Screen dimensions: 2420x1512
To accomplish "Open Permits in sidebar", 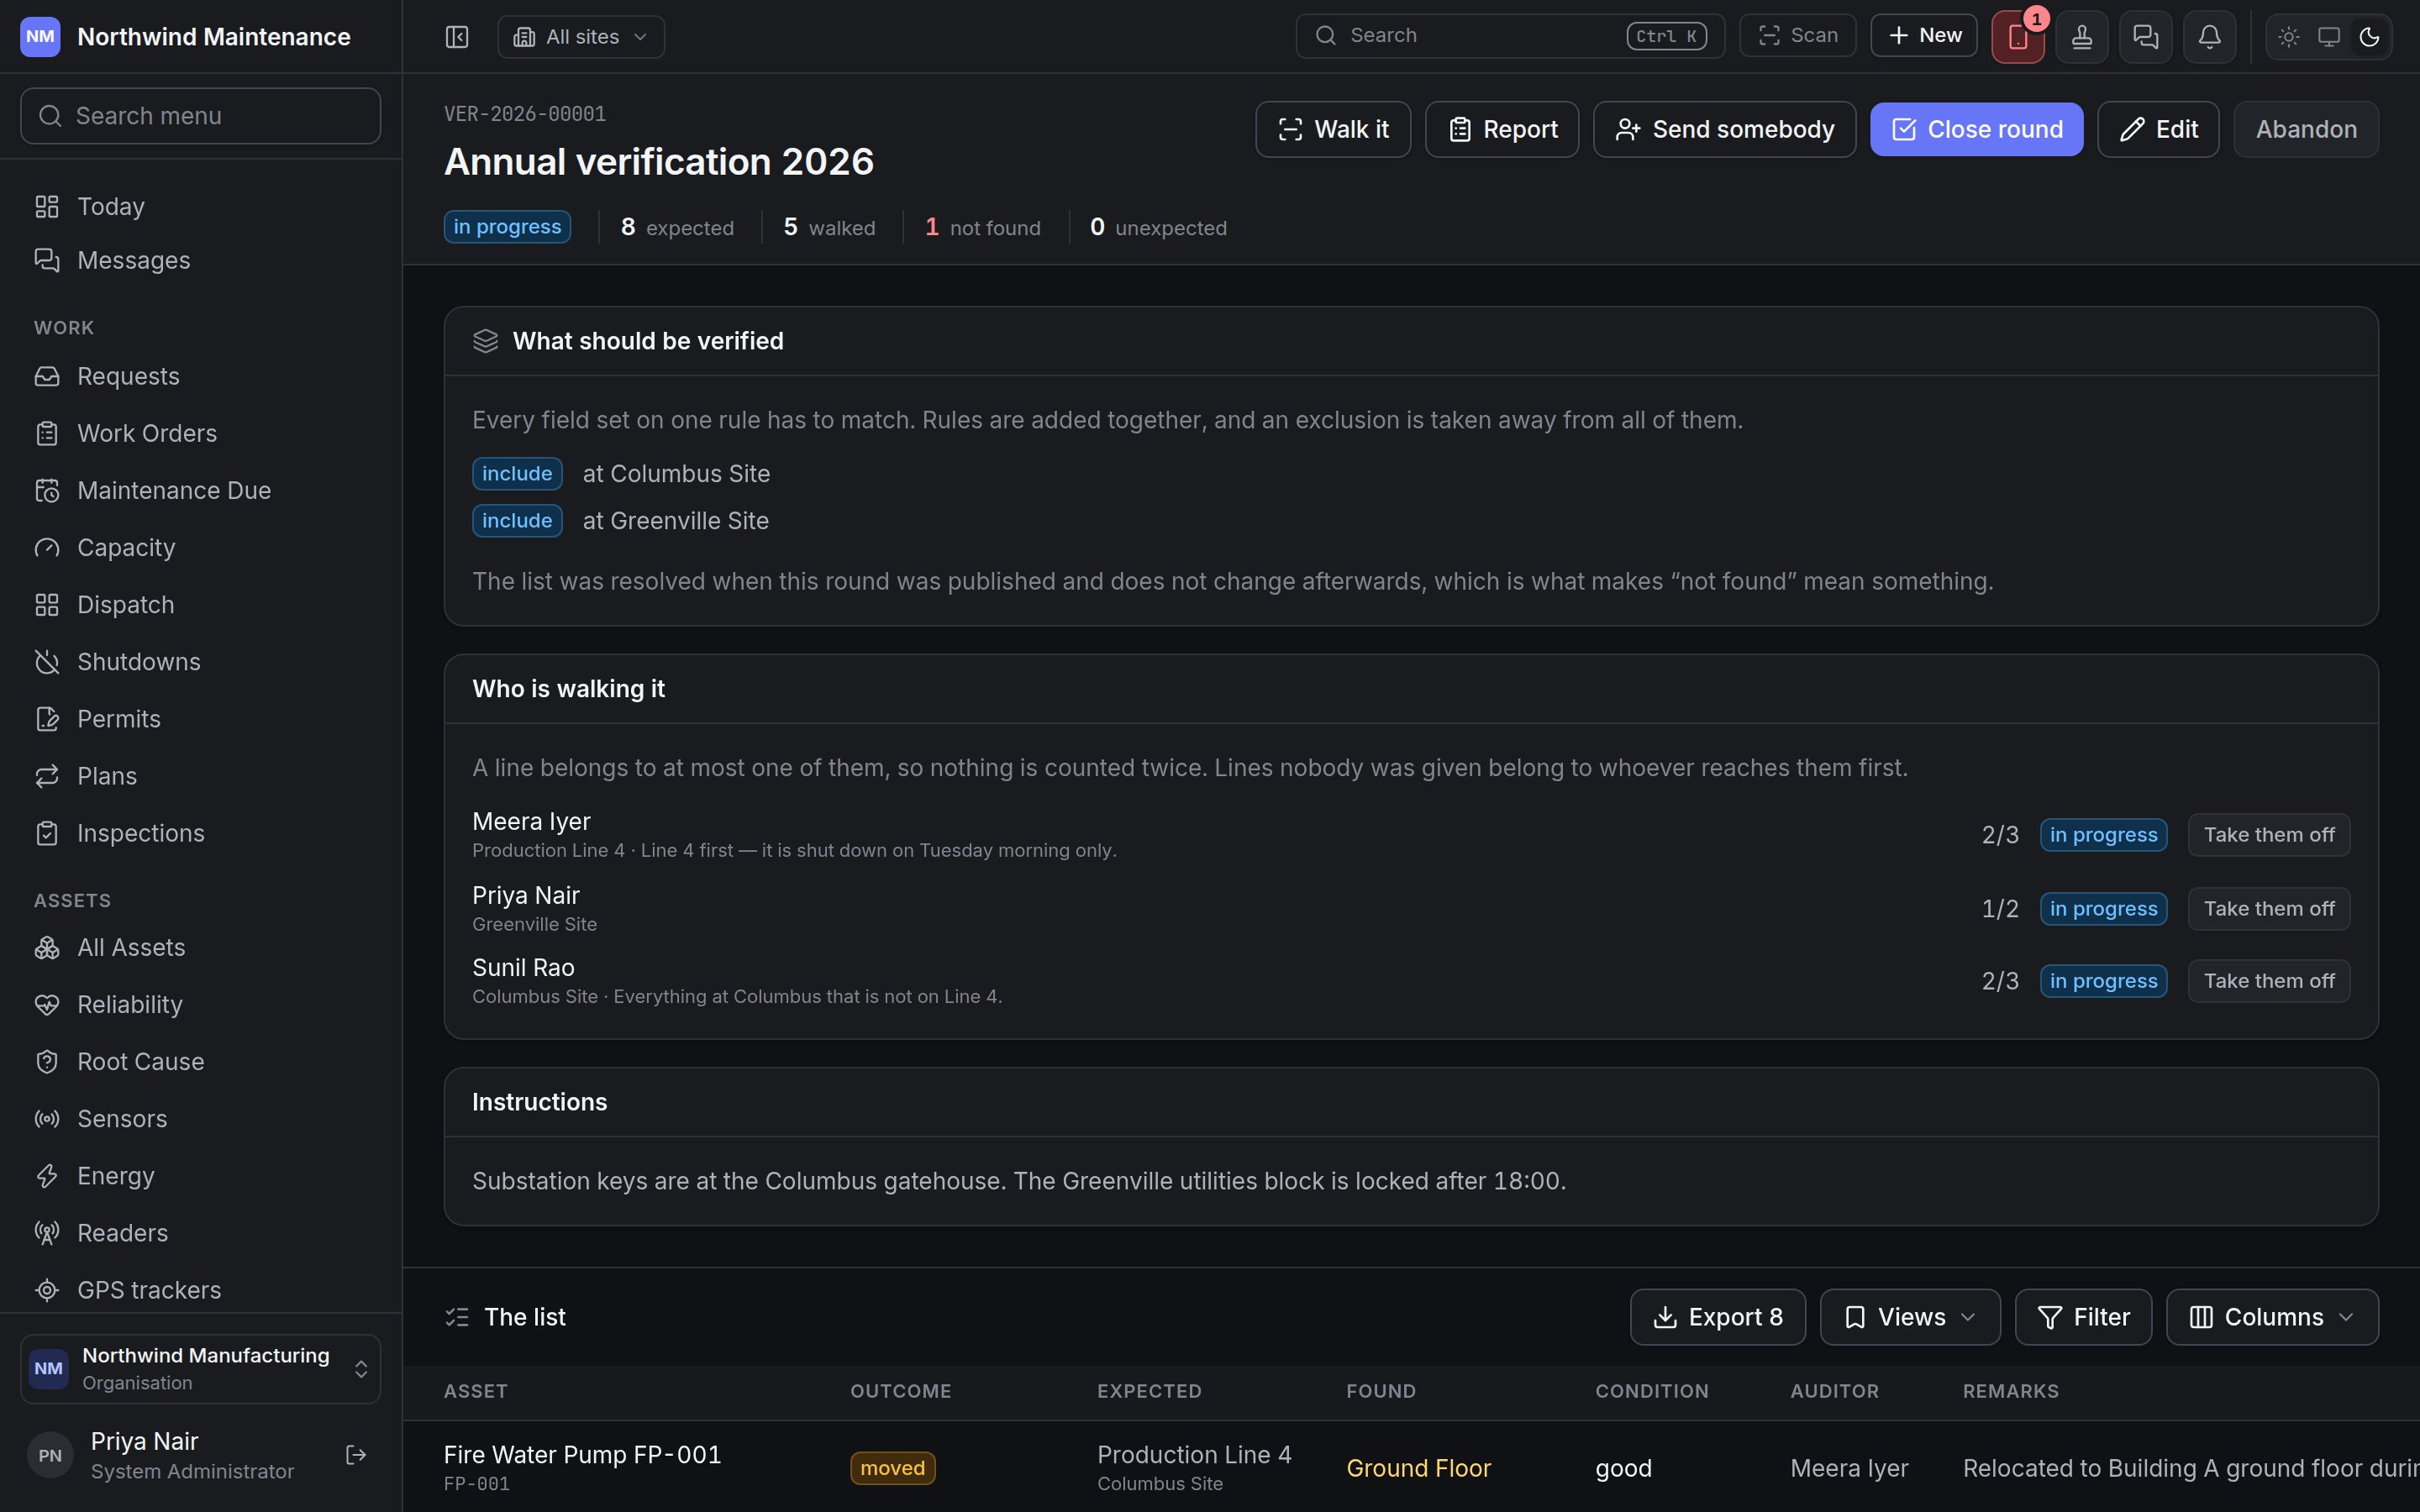I will click(201, 719).
